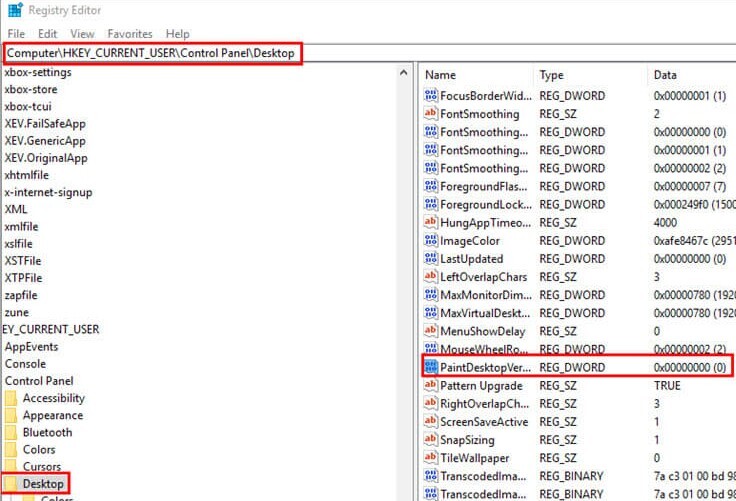Select the x-internet-signup key
The height and width of the screenshot is (501, 736).
48,193
